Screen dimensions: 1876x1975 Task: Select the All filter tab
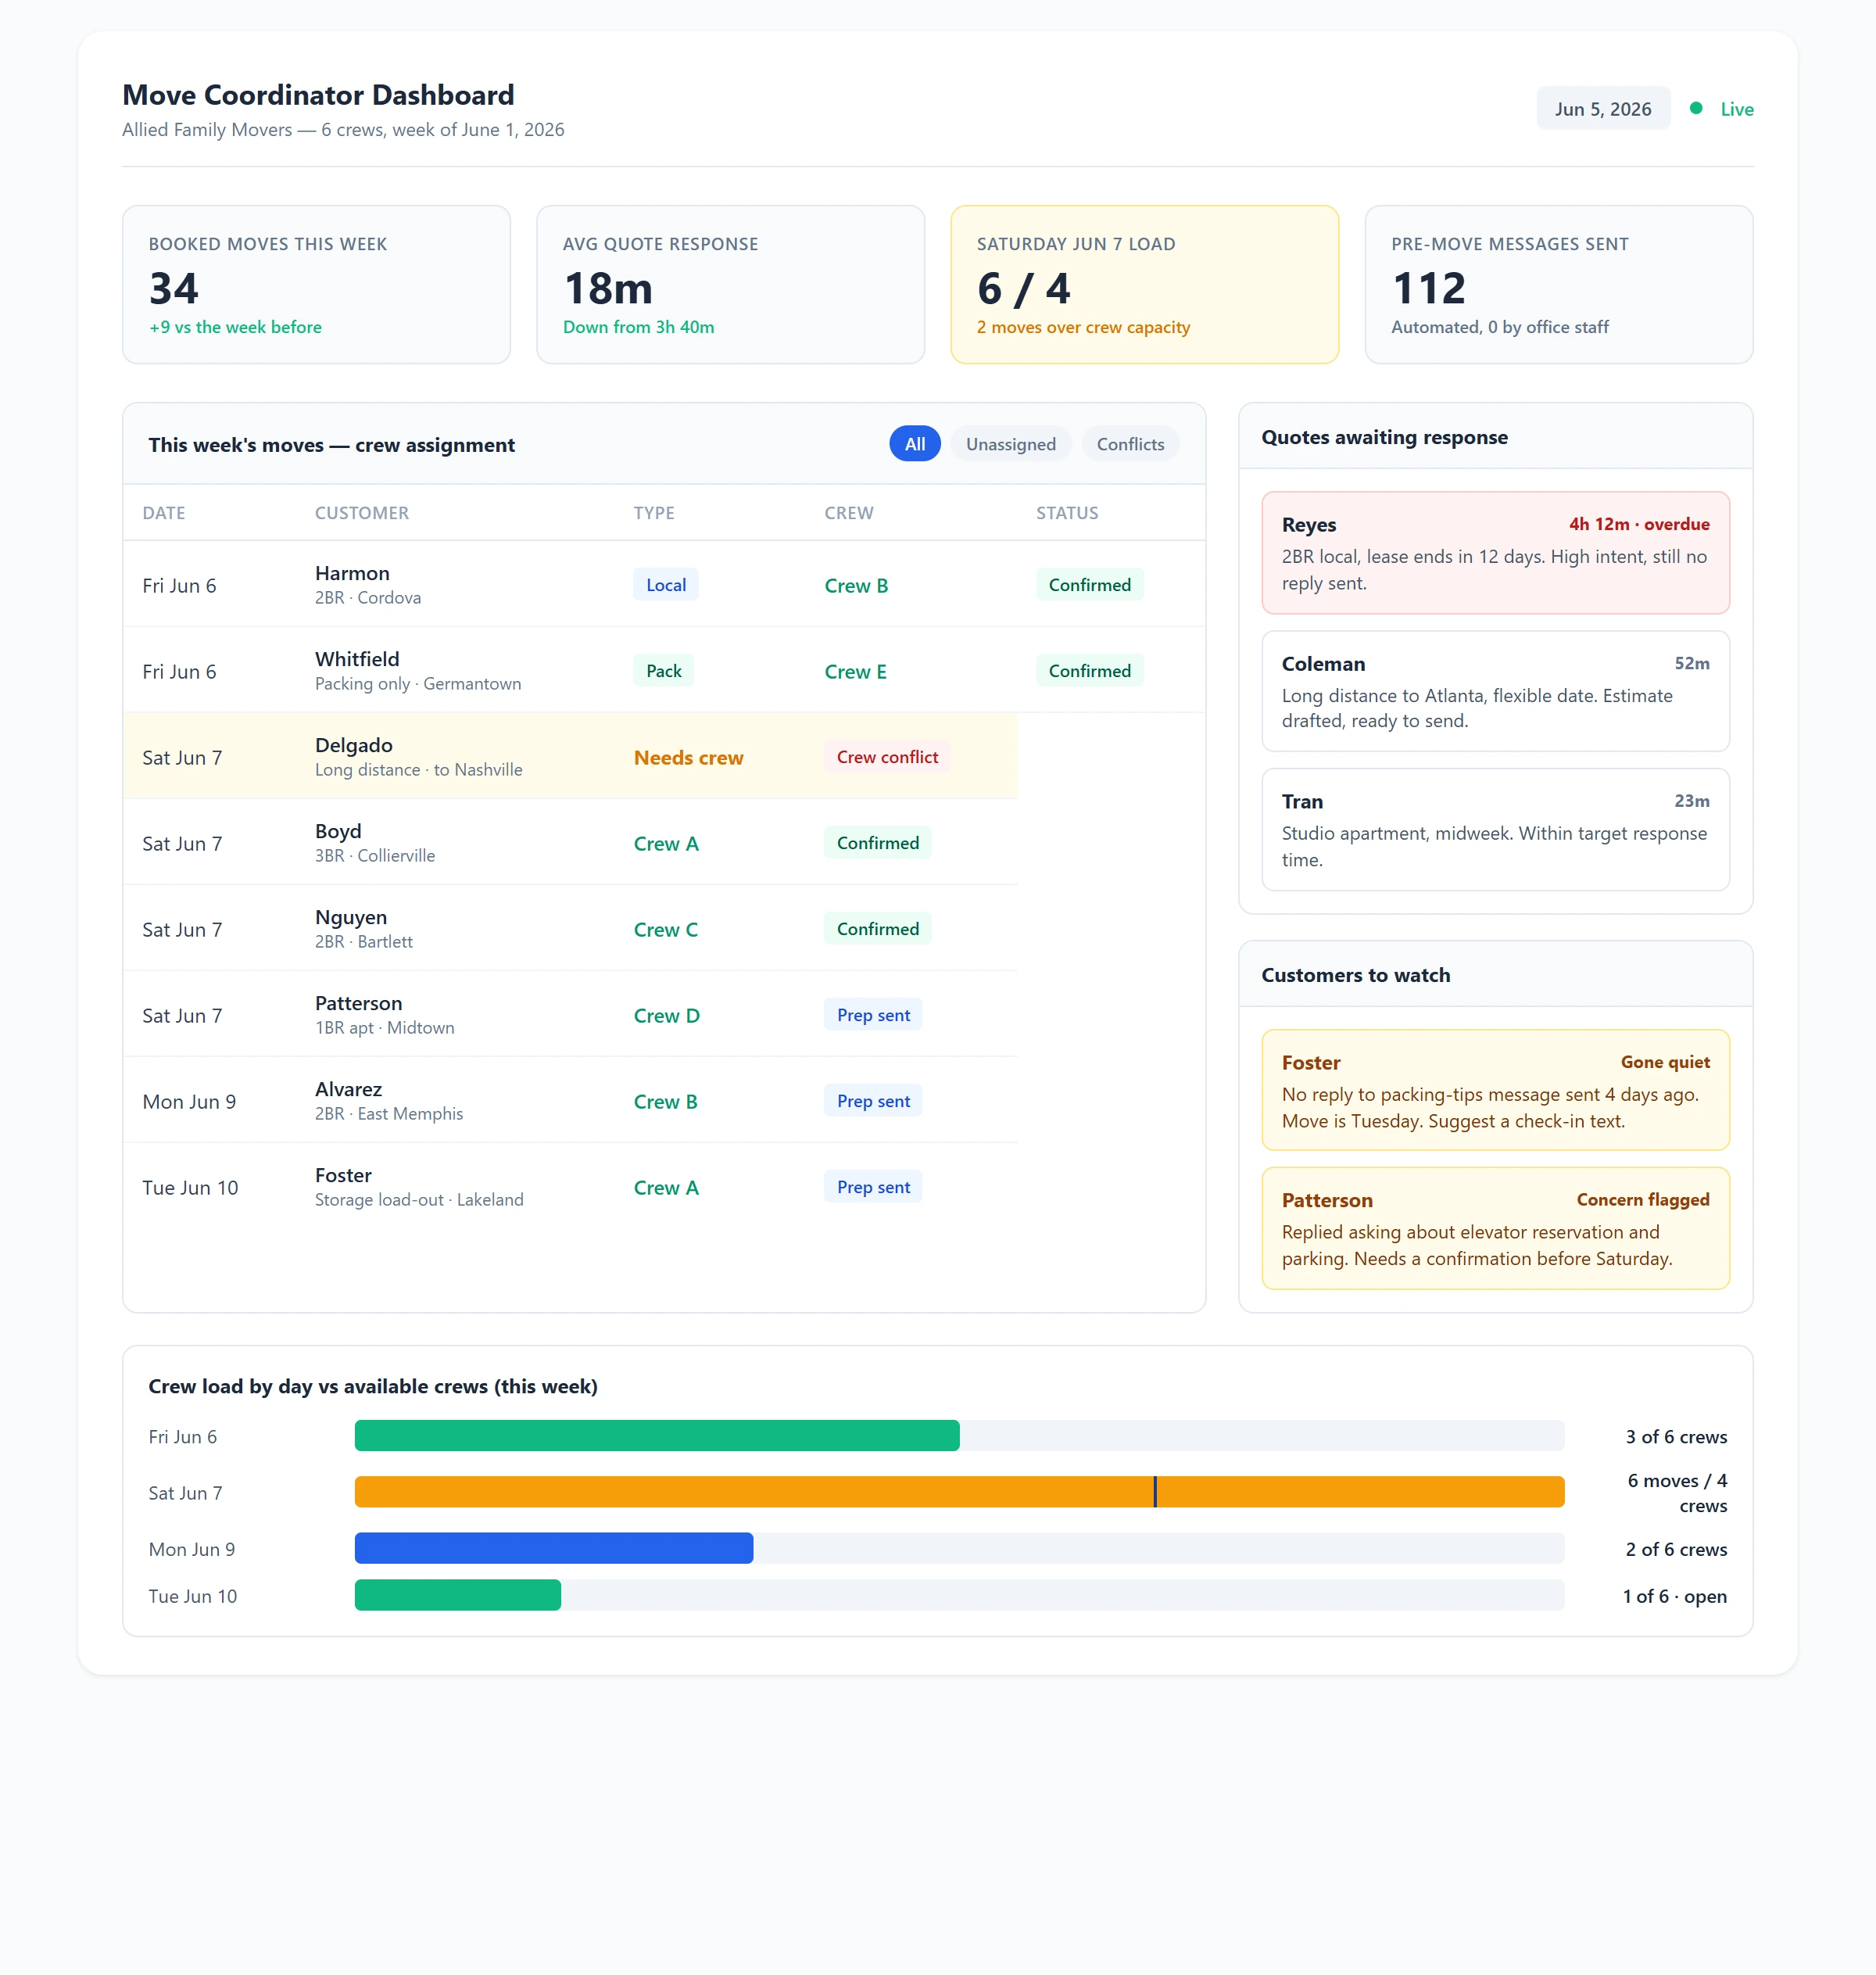click(914, 444)
